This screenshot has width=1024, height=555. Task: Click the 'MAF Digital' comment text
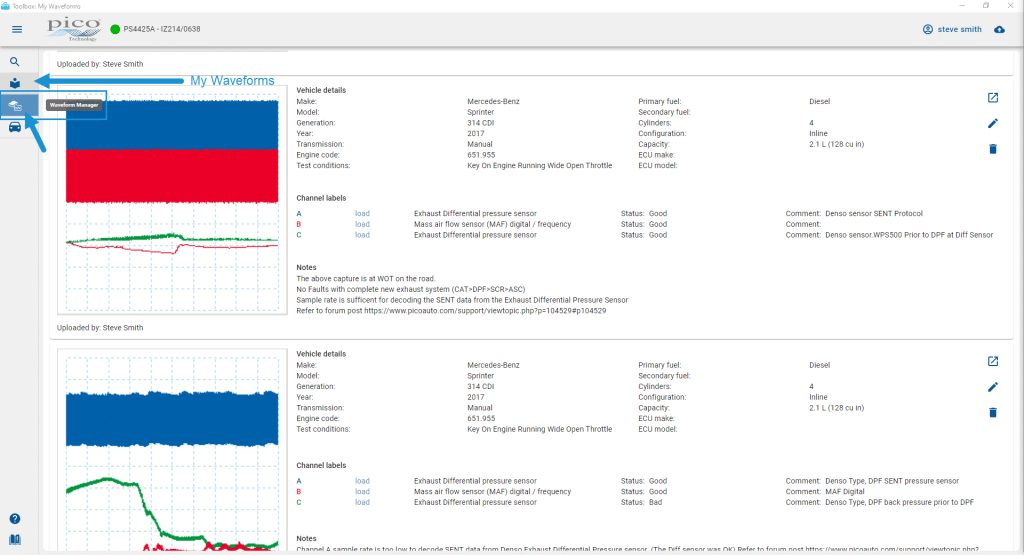click(x=844, y=492)
